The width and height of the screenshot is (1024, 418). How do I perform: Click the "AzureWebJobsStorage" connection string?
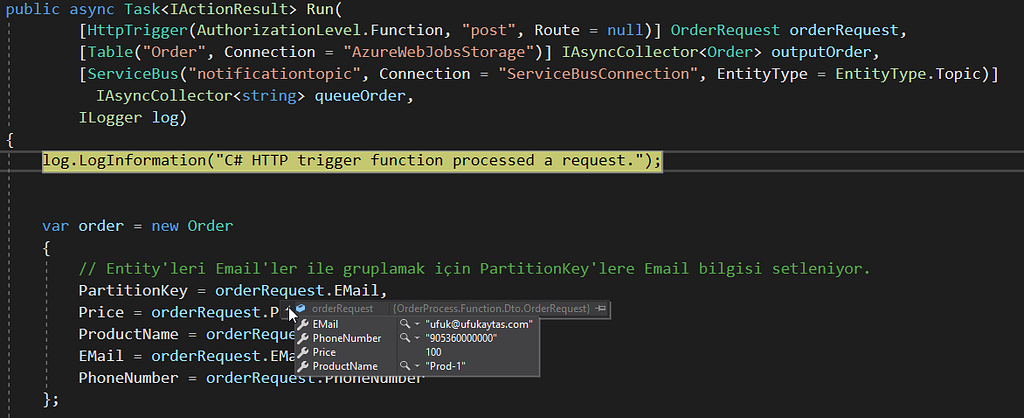click(440, 52)
